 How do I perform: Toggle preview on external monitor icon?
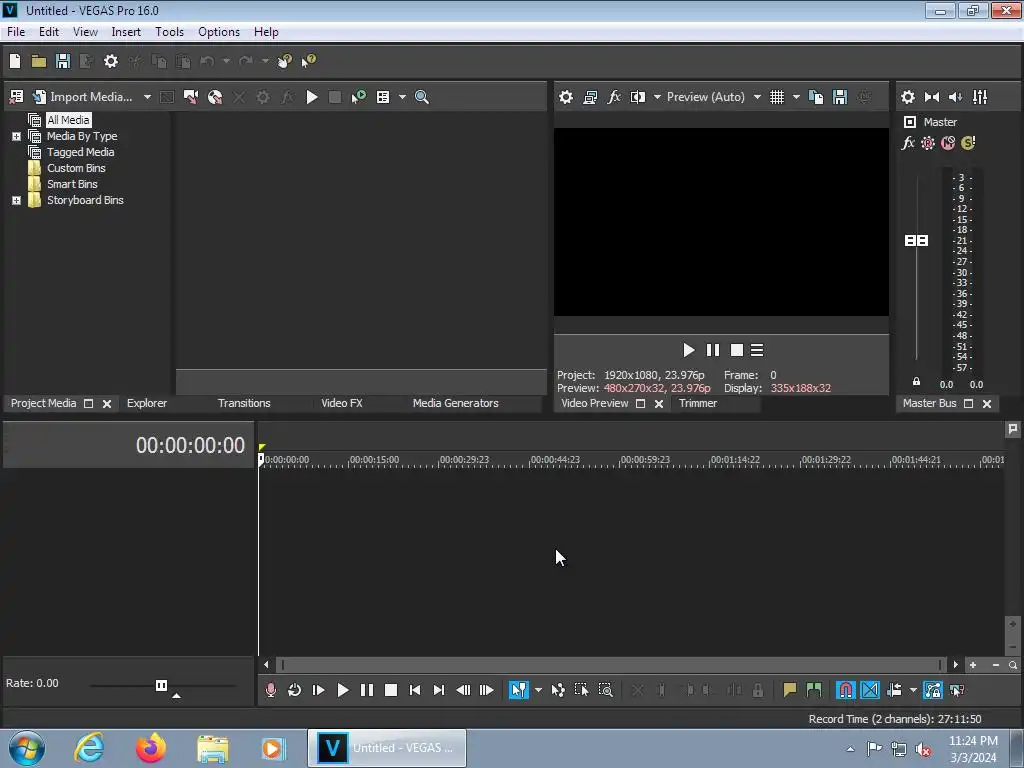[x=590, y=97]
